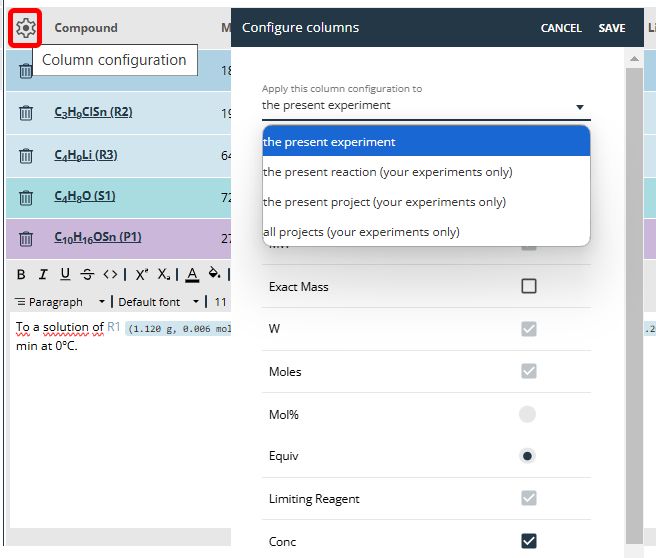Enable the Exact Mass column checkbox
Image resolution: width=656 pixels, height=558 pixels.
pyautogui.click(x=529, y=286)
